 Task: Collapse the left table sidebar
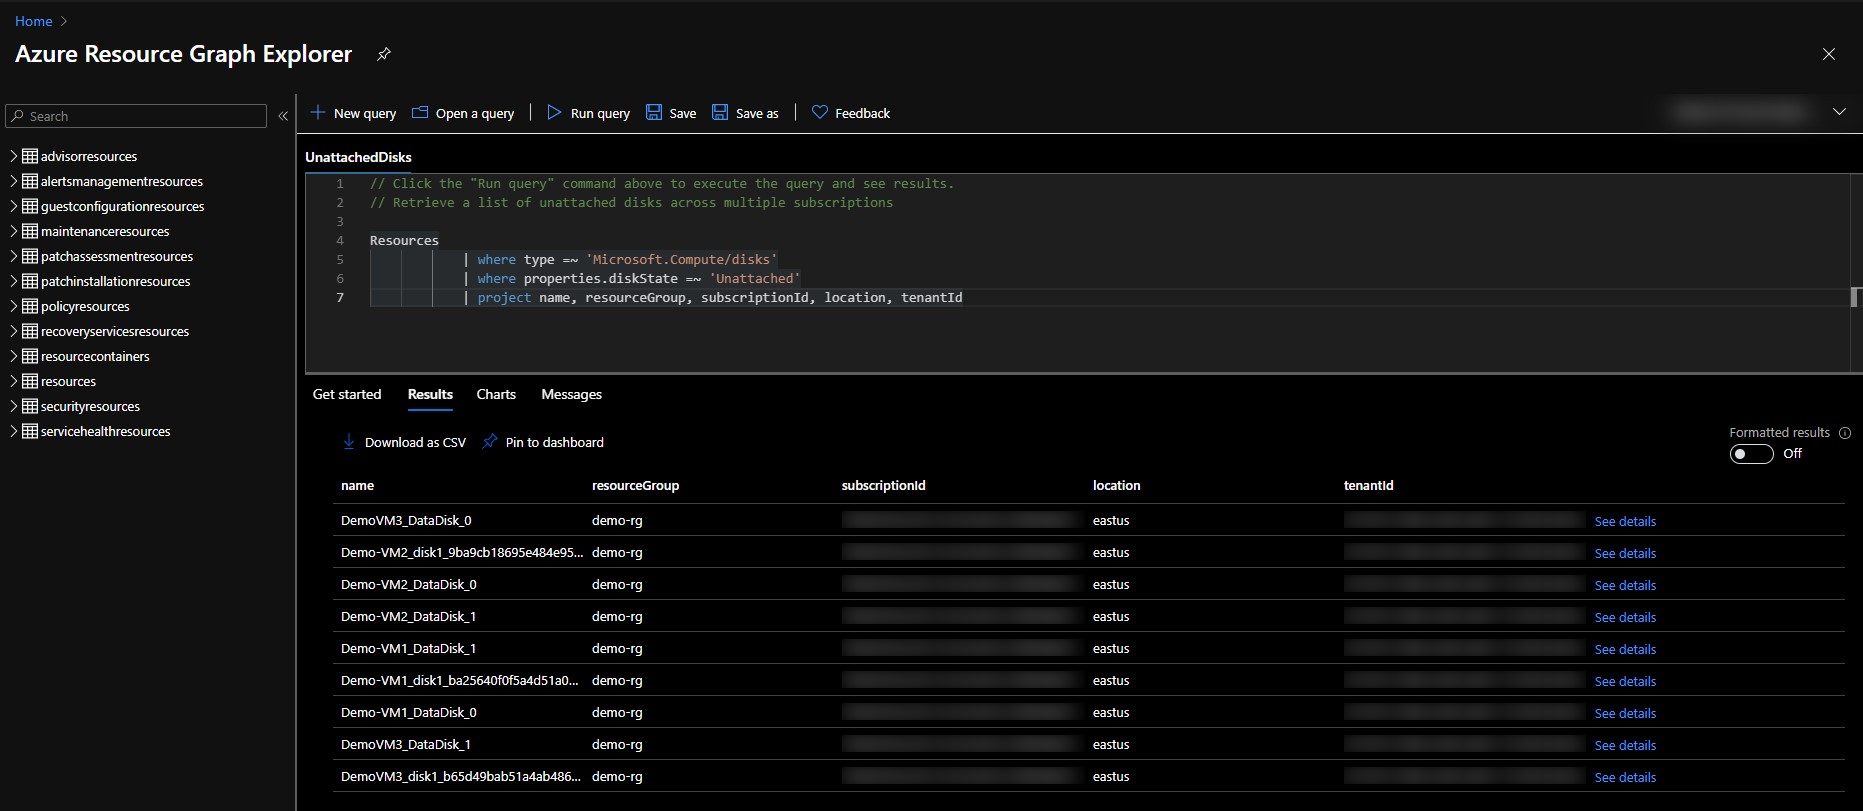pyautogui.click(x=283, y=116)
